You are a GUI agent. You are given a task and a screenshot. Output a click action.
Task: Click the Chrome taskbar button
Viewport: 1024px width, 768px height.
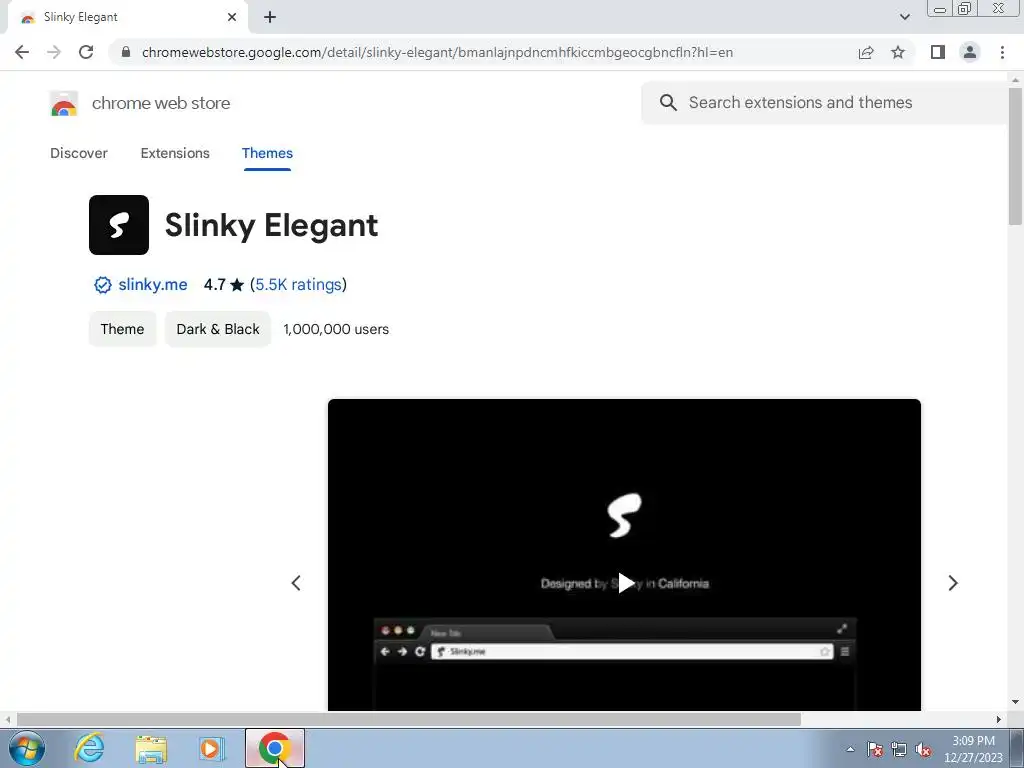click(x=275, y=748)
